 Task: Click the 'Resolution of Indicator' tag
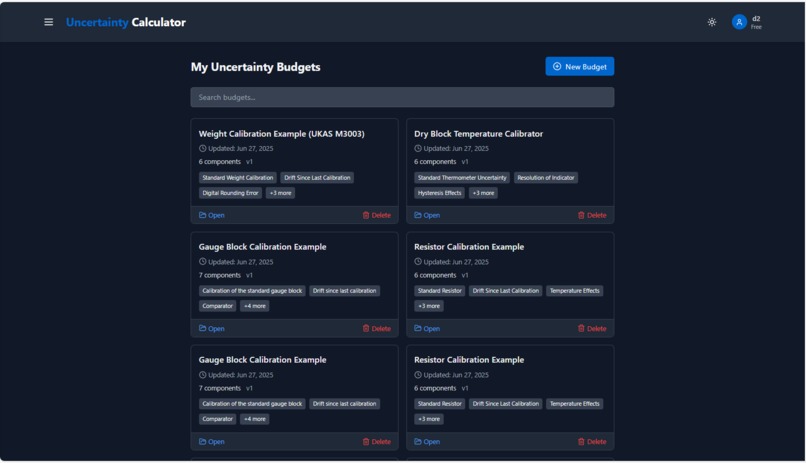545,178
